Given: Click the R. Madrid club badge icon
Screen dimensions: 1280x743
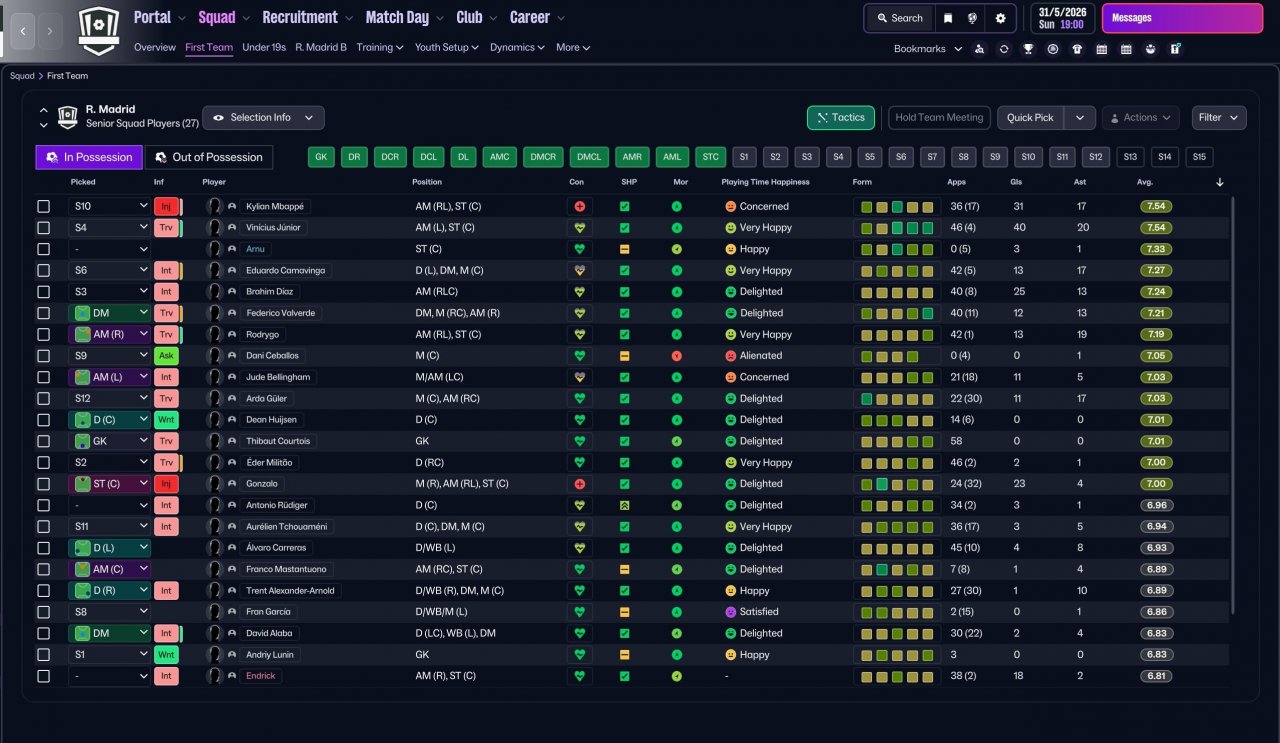Looking at the screenshot, I should pos(99,32).
